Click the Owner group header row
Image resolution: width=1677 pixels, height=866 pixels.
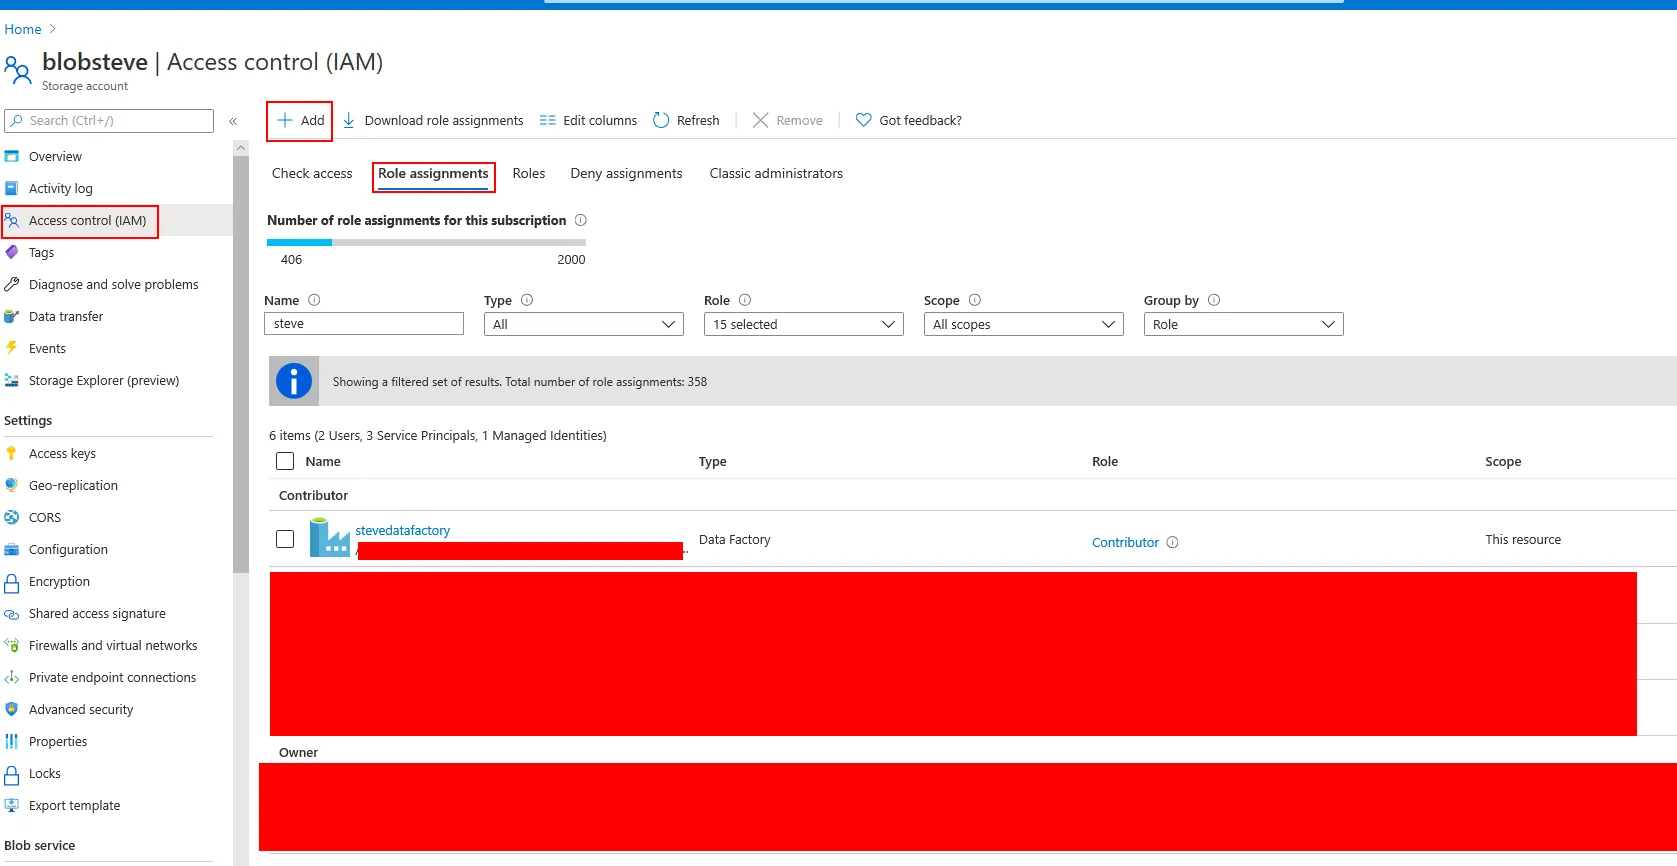tap(973, 752)
